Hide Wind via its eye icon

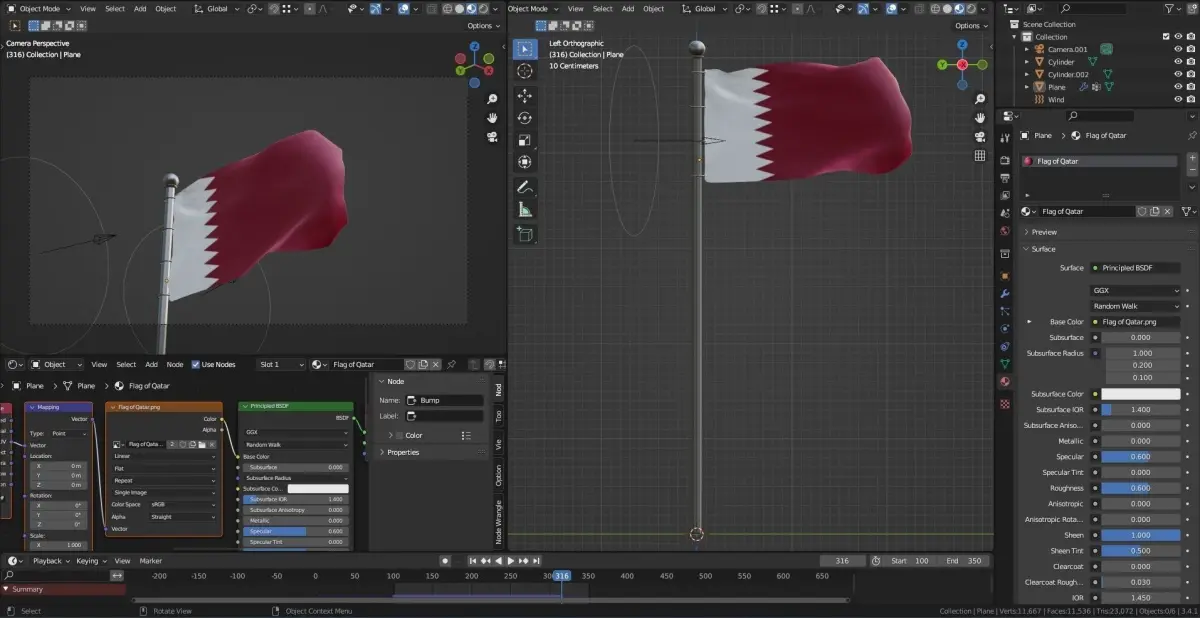1177,99
